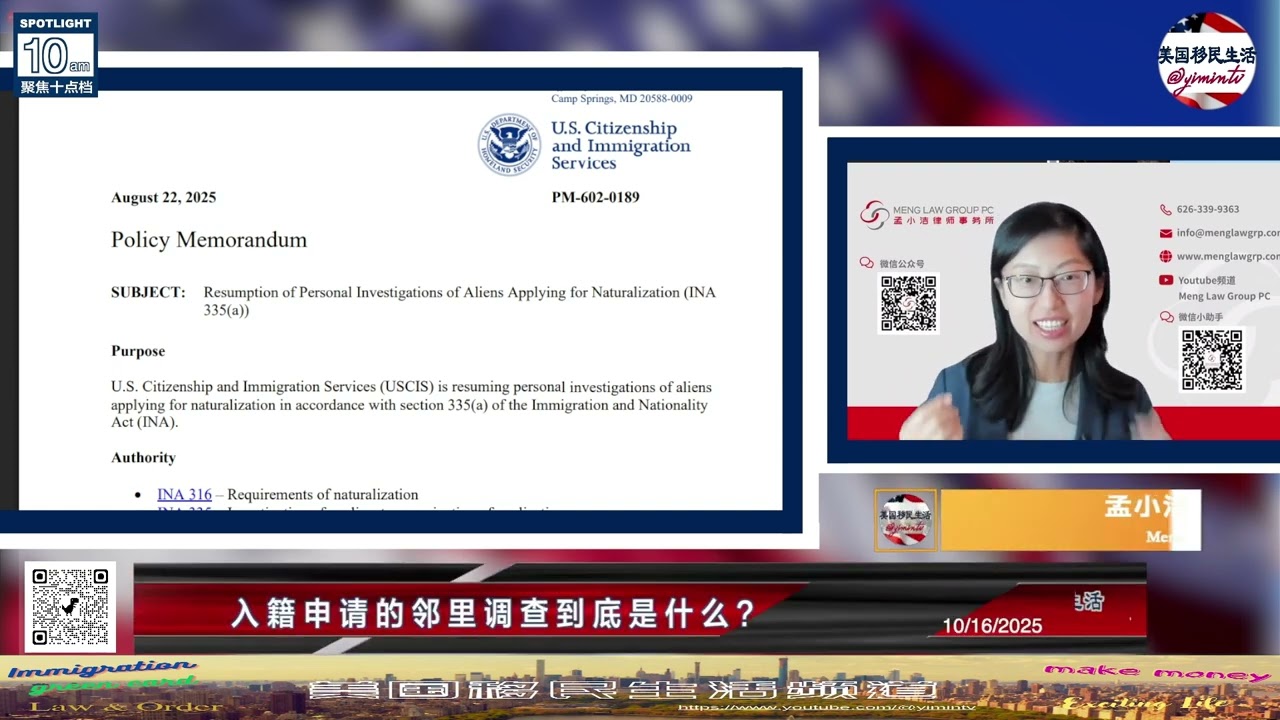
Task: Click the Meng Law Group PC logo
Action: pos(926,215)
